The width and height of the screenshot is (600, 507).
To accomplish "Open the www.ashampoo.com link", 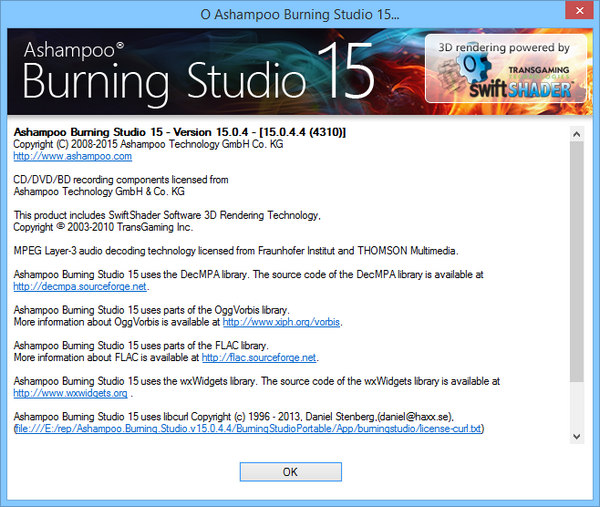I will [72, 157].
